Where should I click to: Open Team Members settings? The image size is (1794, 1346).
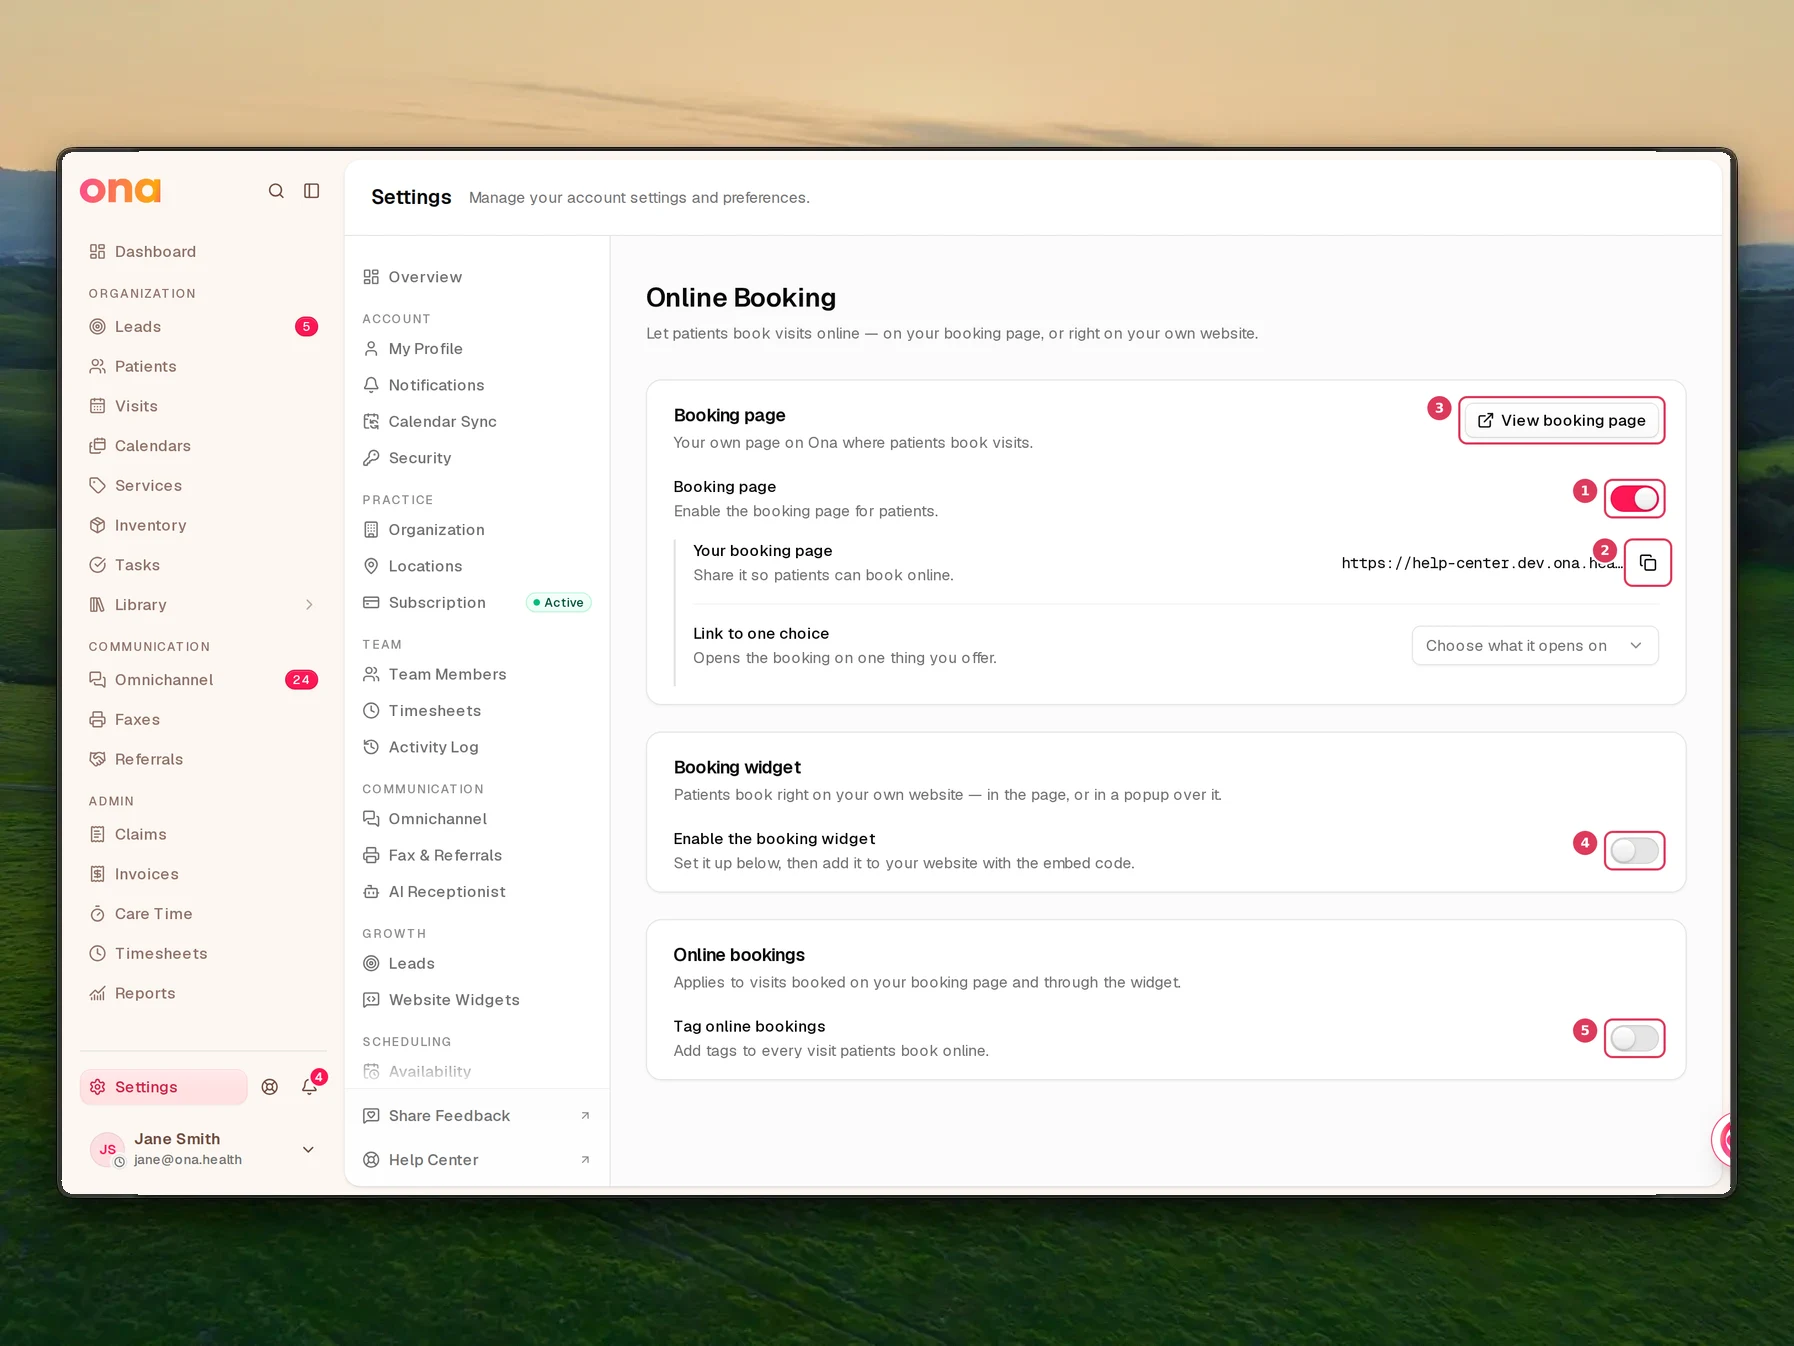(x=477, y=675)
